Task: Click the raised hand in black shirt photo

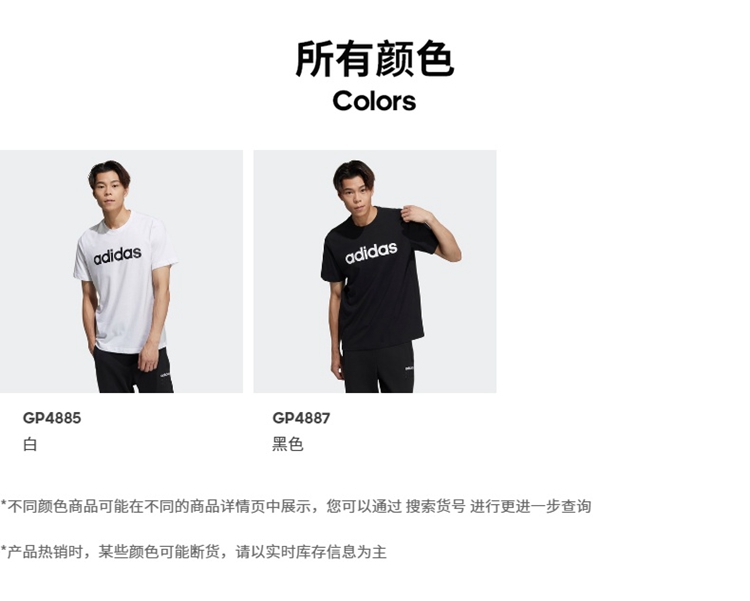Action: point(413,212)
